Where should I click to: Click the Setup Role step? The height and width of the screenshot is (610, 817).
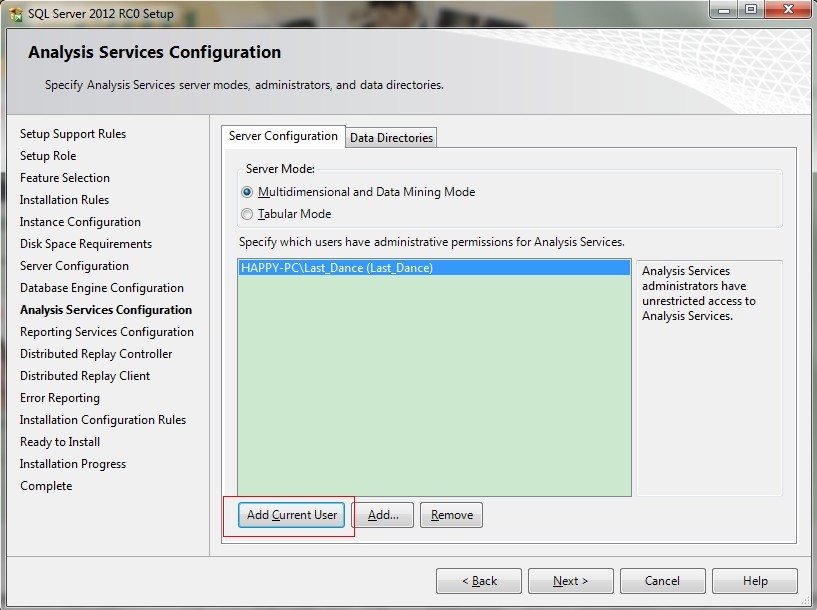coord(48,156)
